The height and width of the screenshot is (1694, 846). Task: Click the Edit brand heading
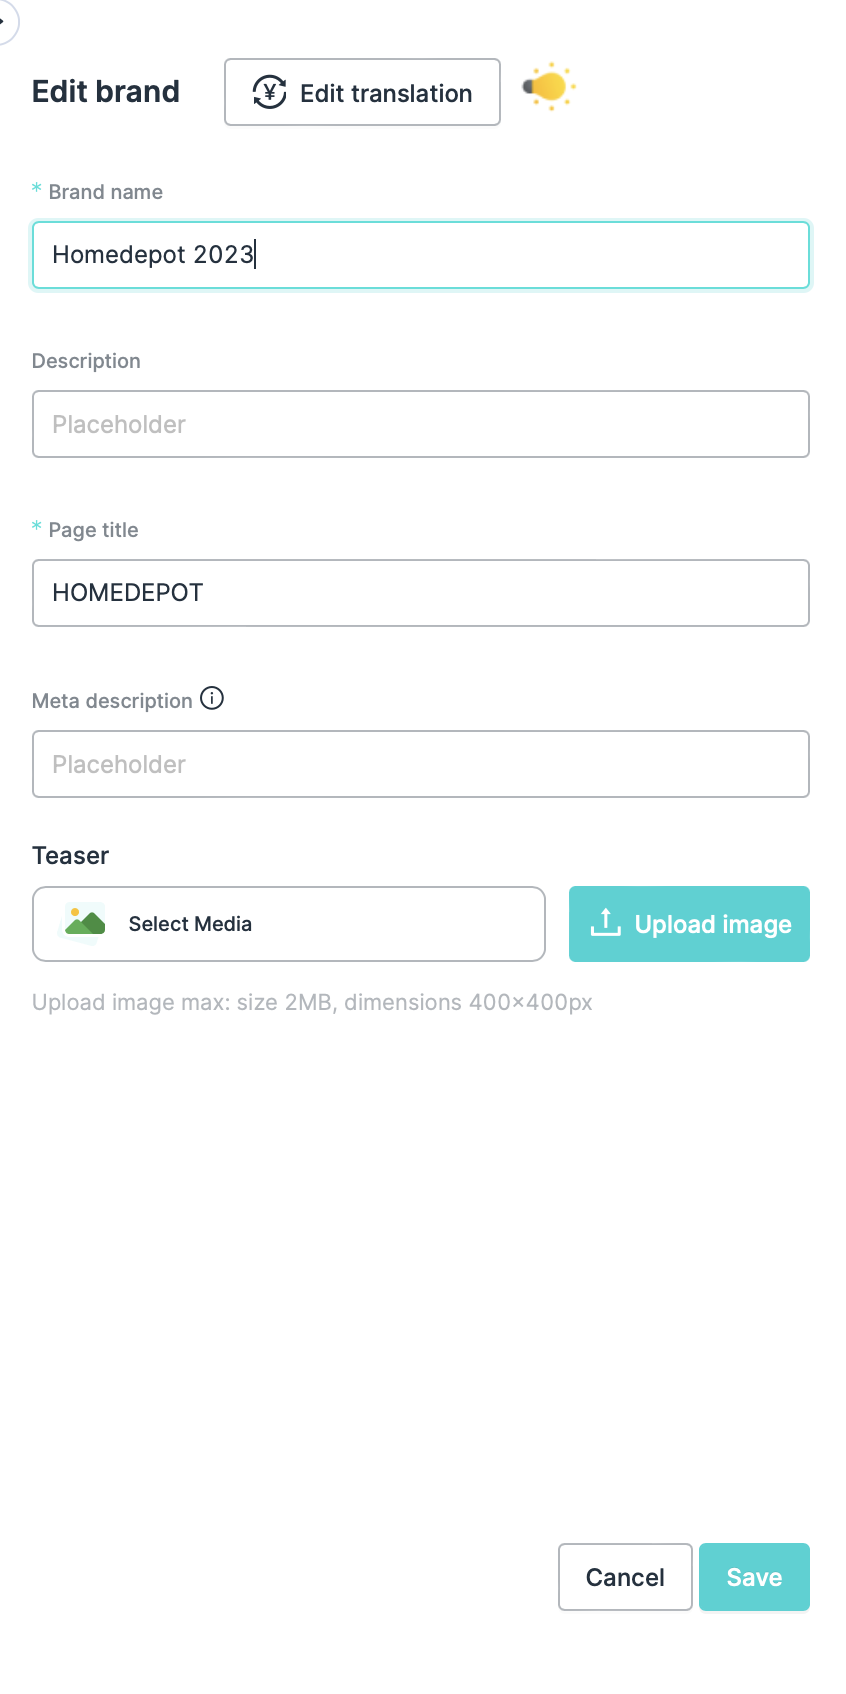(106, 92)
